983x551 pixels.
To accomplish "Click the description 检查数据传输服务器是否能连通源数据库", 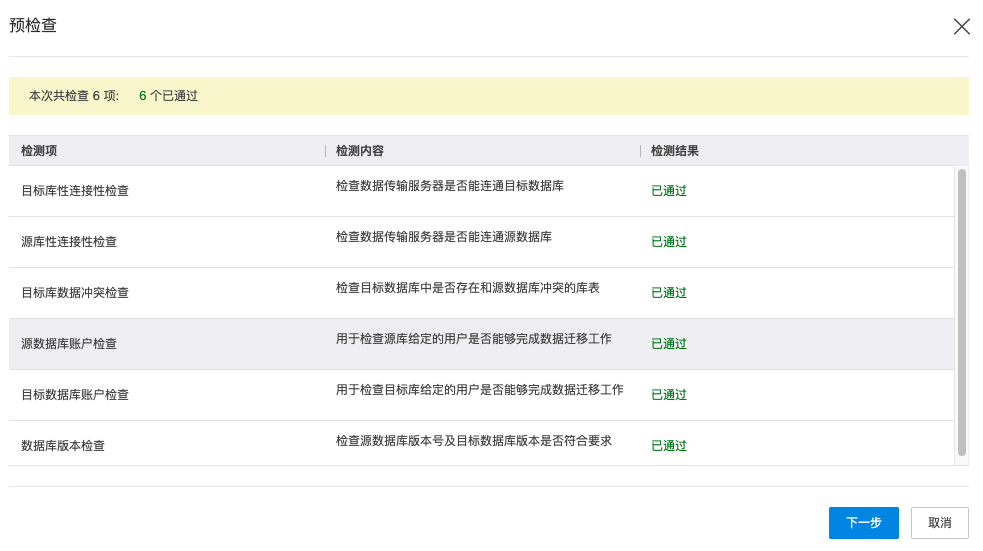I will coord(444,237).
